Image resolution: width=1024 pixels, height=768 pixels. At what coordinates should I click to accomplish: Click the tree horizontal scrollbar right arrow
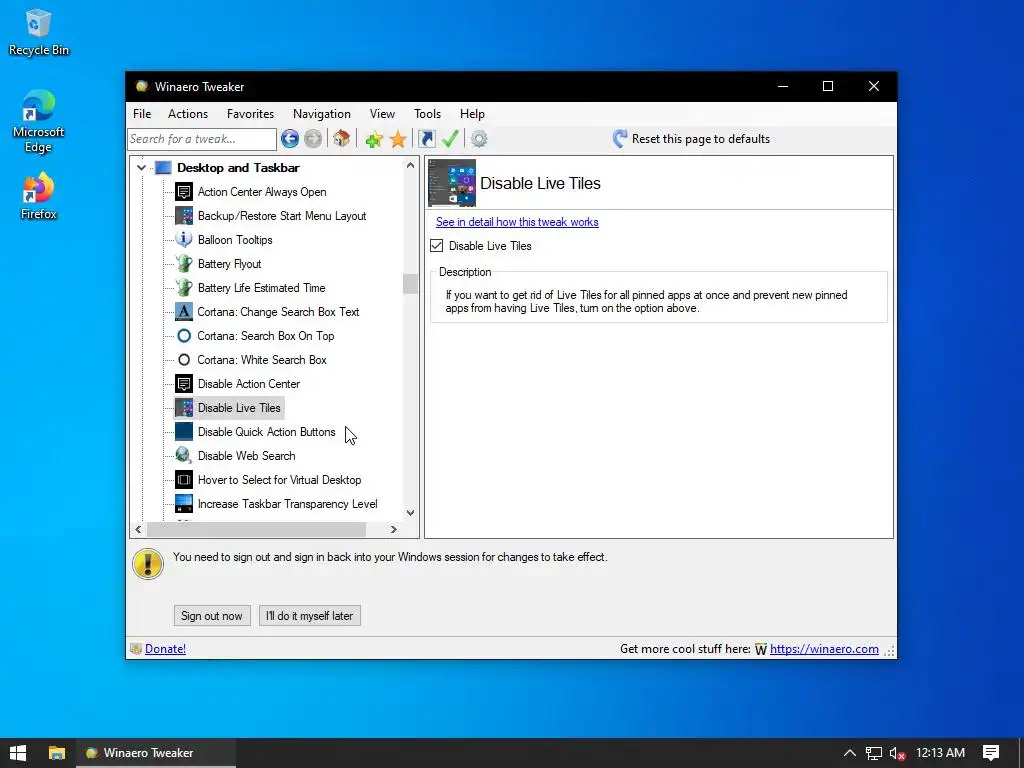(x=393, y=530)
